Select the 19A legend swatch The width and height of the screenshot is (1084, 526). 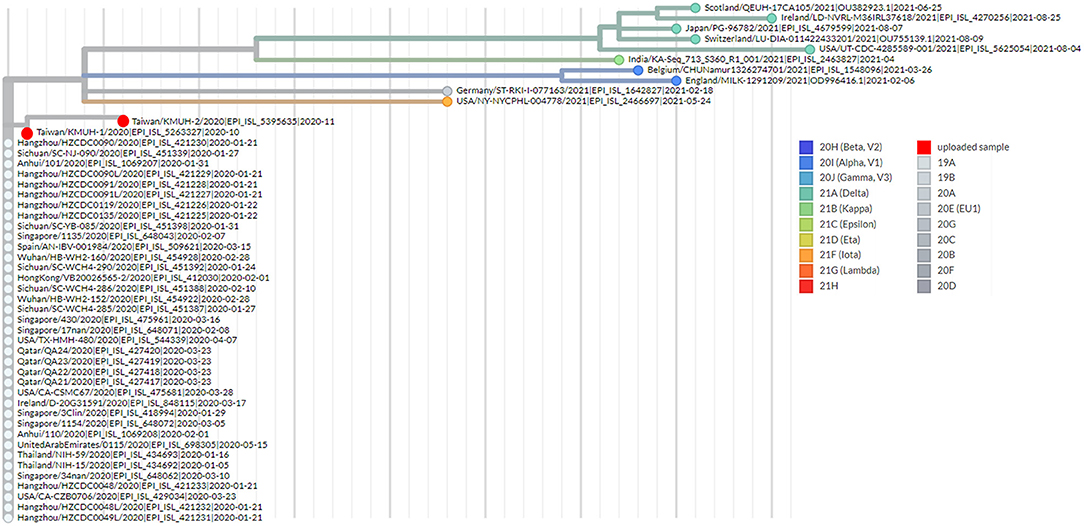924,162
